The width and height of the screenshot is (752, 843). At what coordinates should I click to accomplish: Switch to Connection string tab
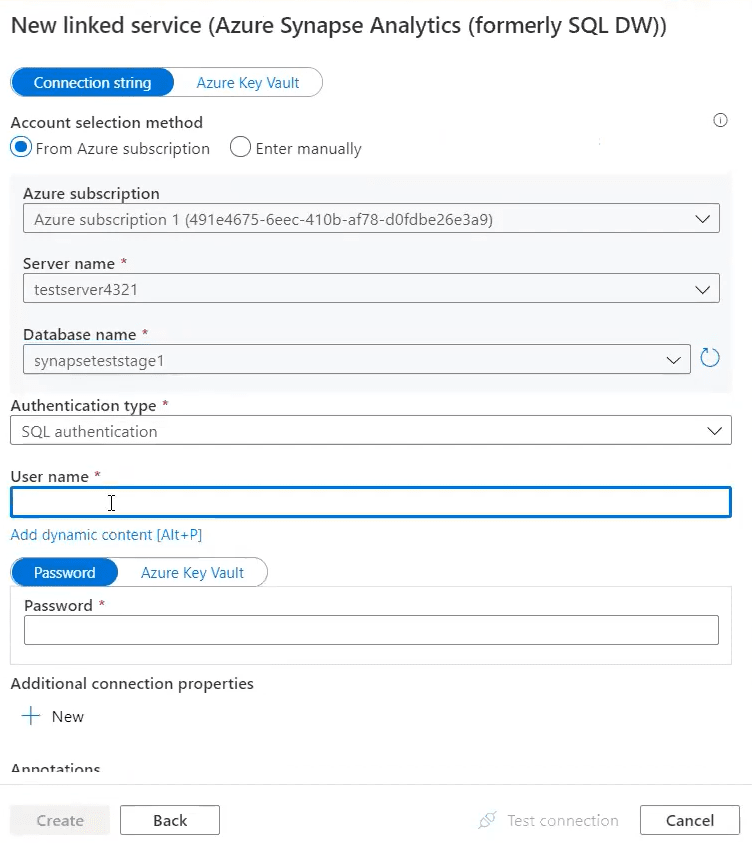tap(92, 83)
